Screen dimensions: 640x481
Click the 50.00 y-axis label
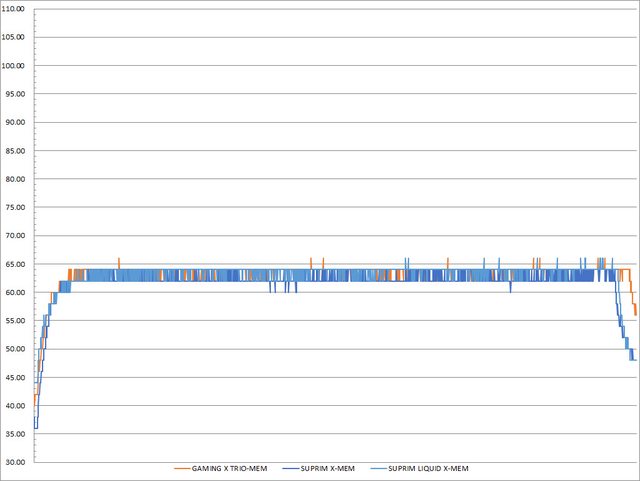18,349
